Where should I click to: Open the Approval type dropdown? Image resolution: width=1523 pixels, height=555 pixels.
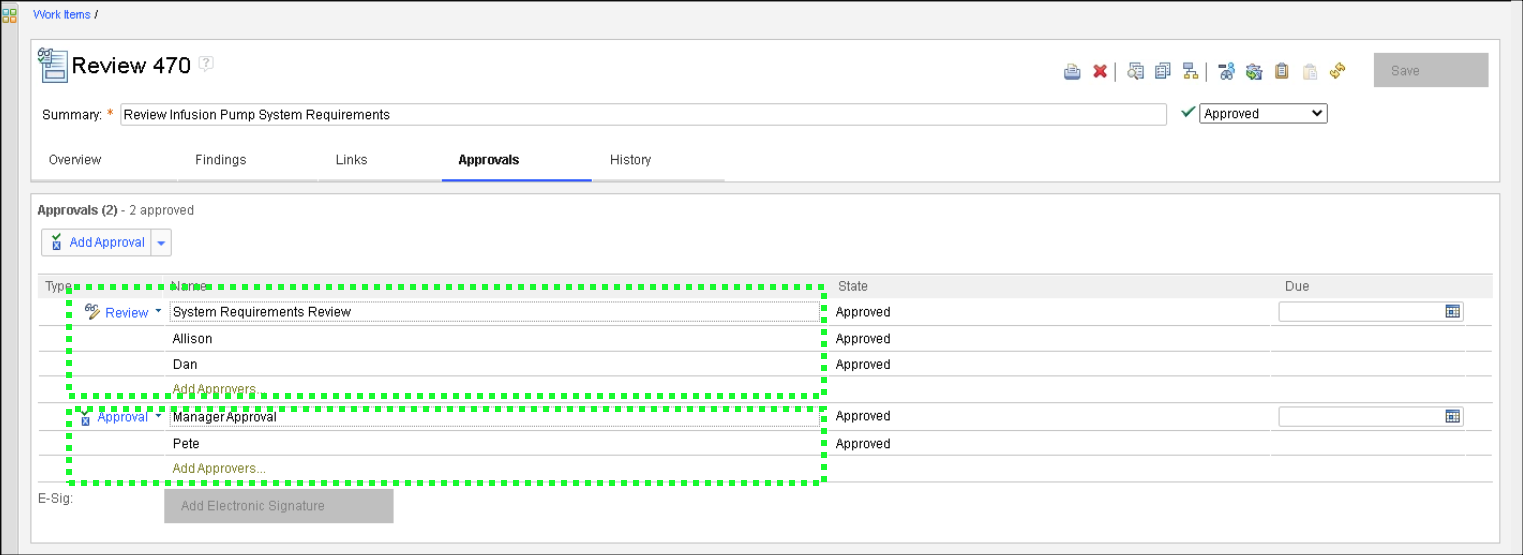pos(158,417)
